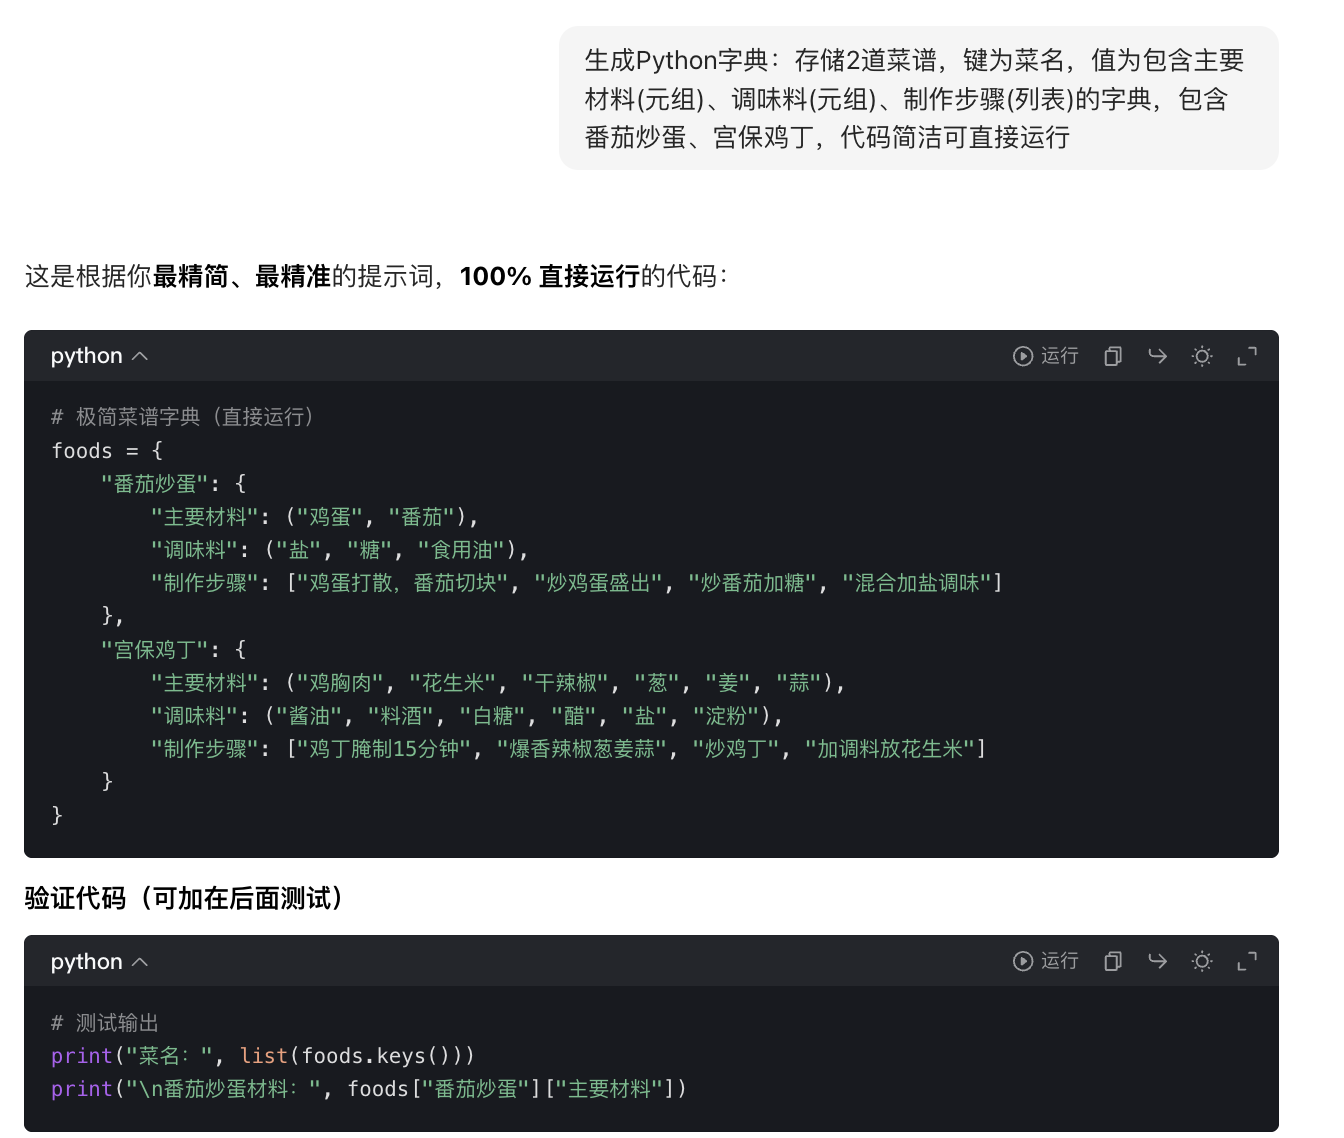Click the "制作步骤" line with 鸡丁腌制15分钟
This screenshot has height=1138, width=1344.
568,749
